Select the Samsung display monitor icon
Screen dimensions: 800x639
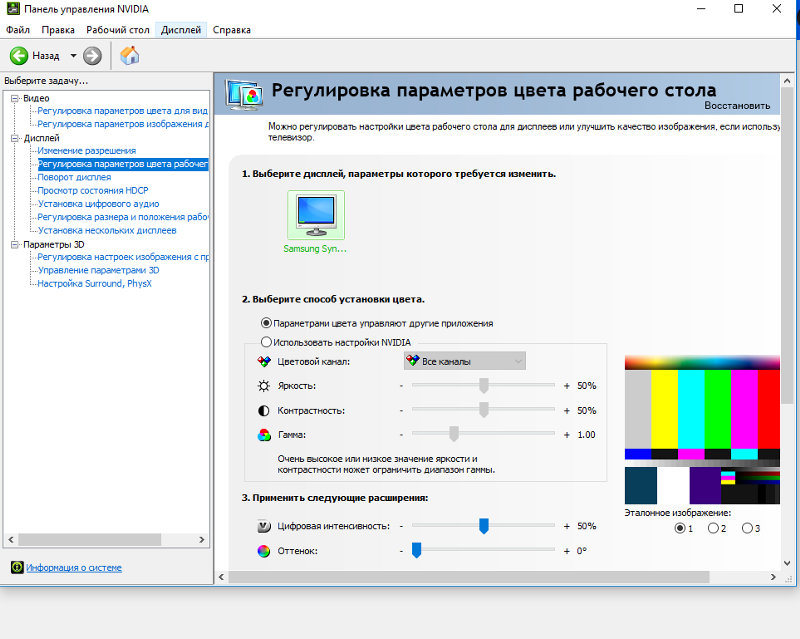(315, 216)
